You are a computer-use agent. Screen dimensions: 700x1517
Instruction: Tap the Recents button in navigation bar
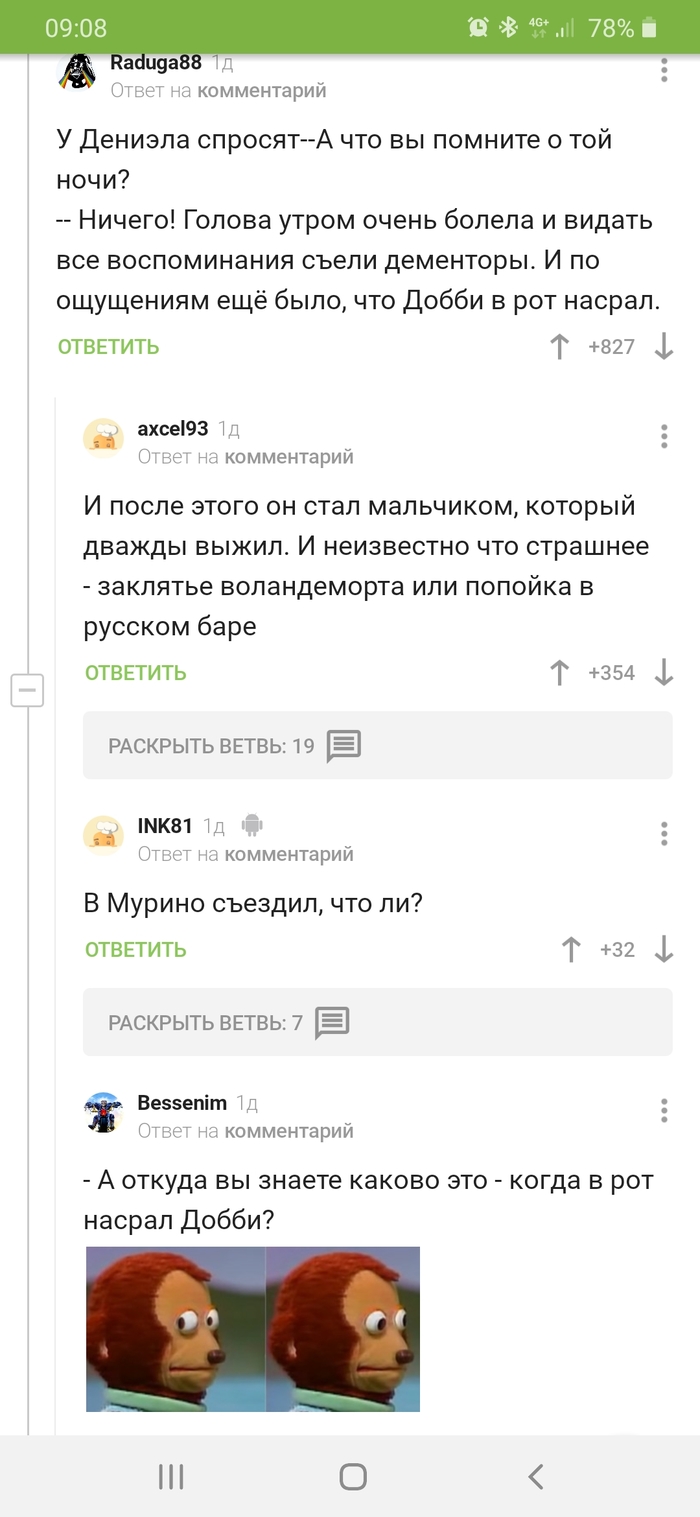pyautogui.click(x=171, y=1475)
